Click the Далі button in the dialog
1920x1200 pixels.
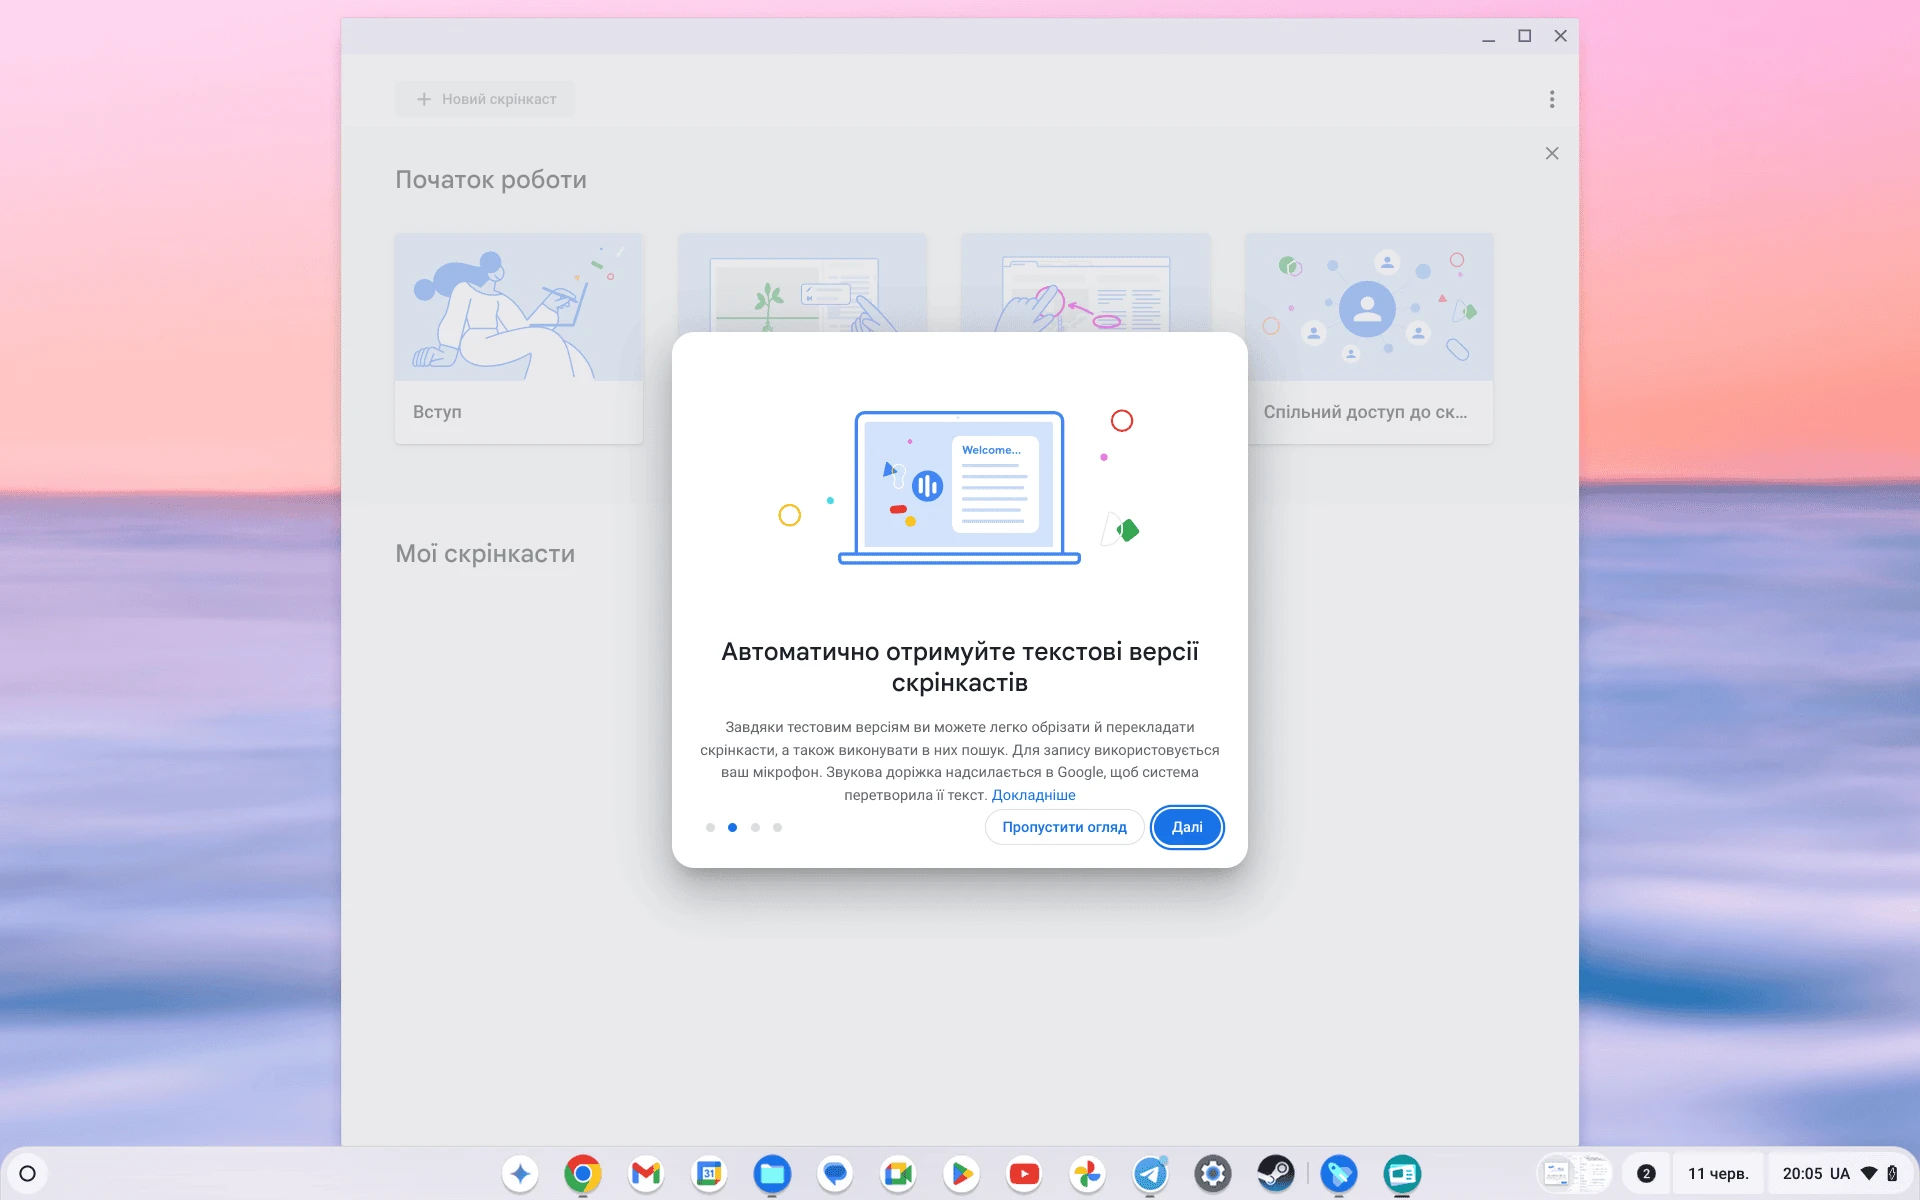point(1187,827)
